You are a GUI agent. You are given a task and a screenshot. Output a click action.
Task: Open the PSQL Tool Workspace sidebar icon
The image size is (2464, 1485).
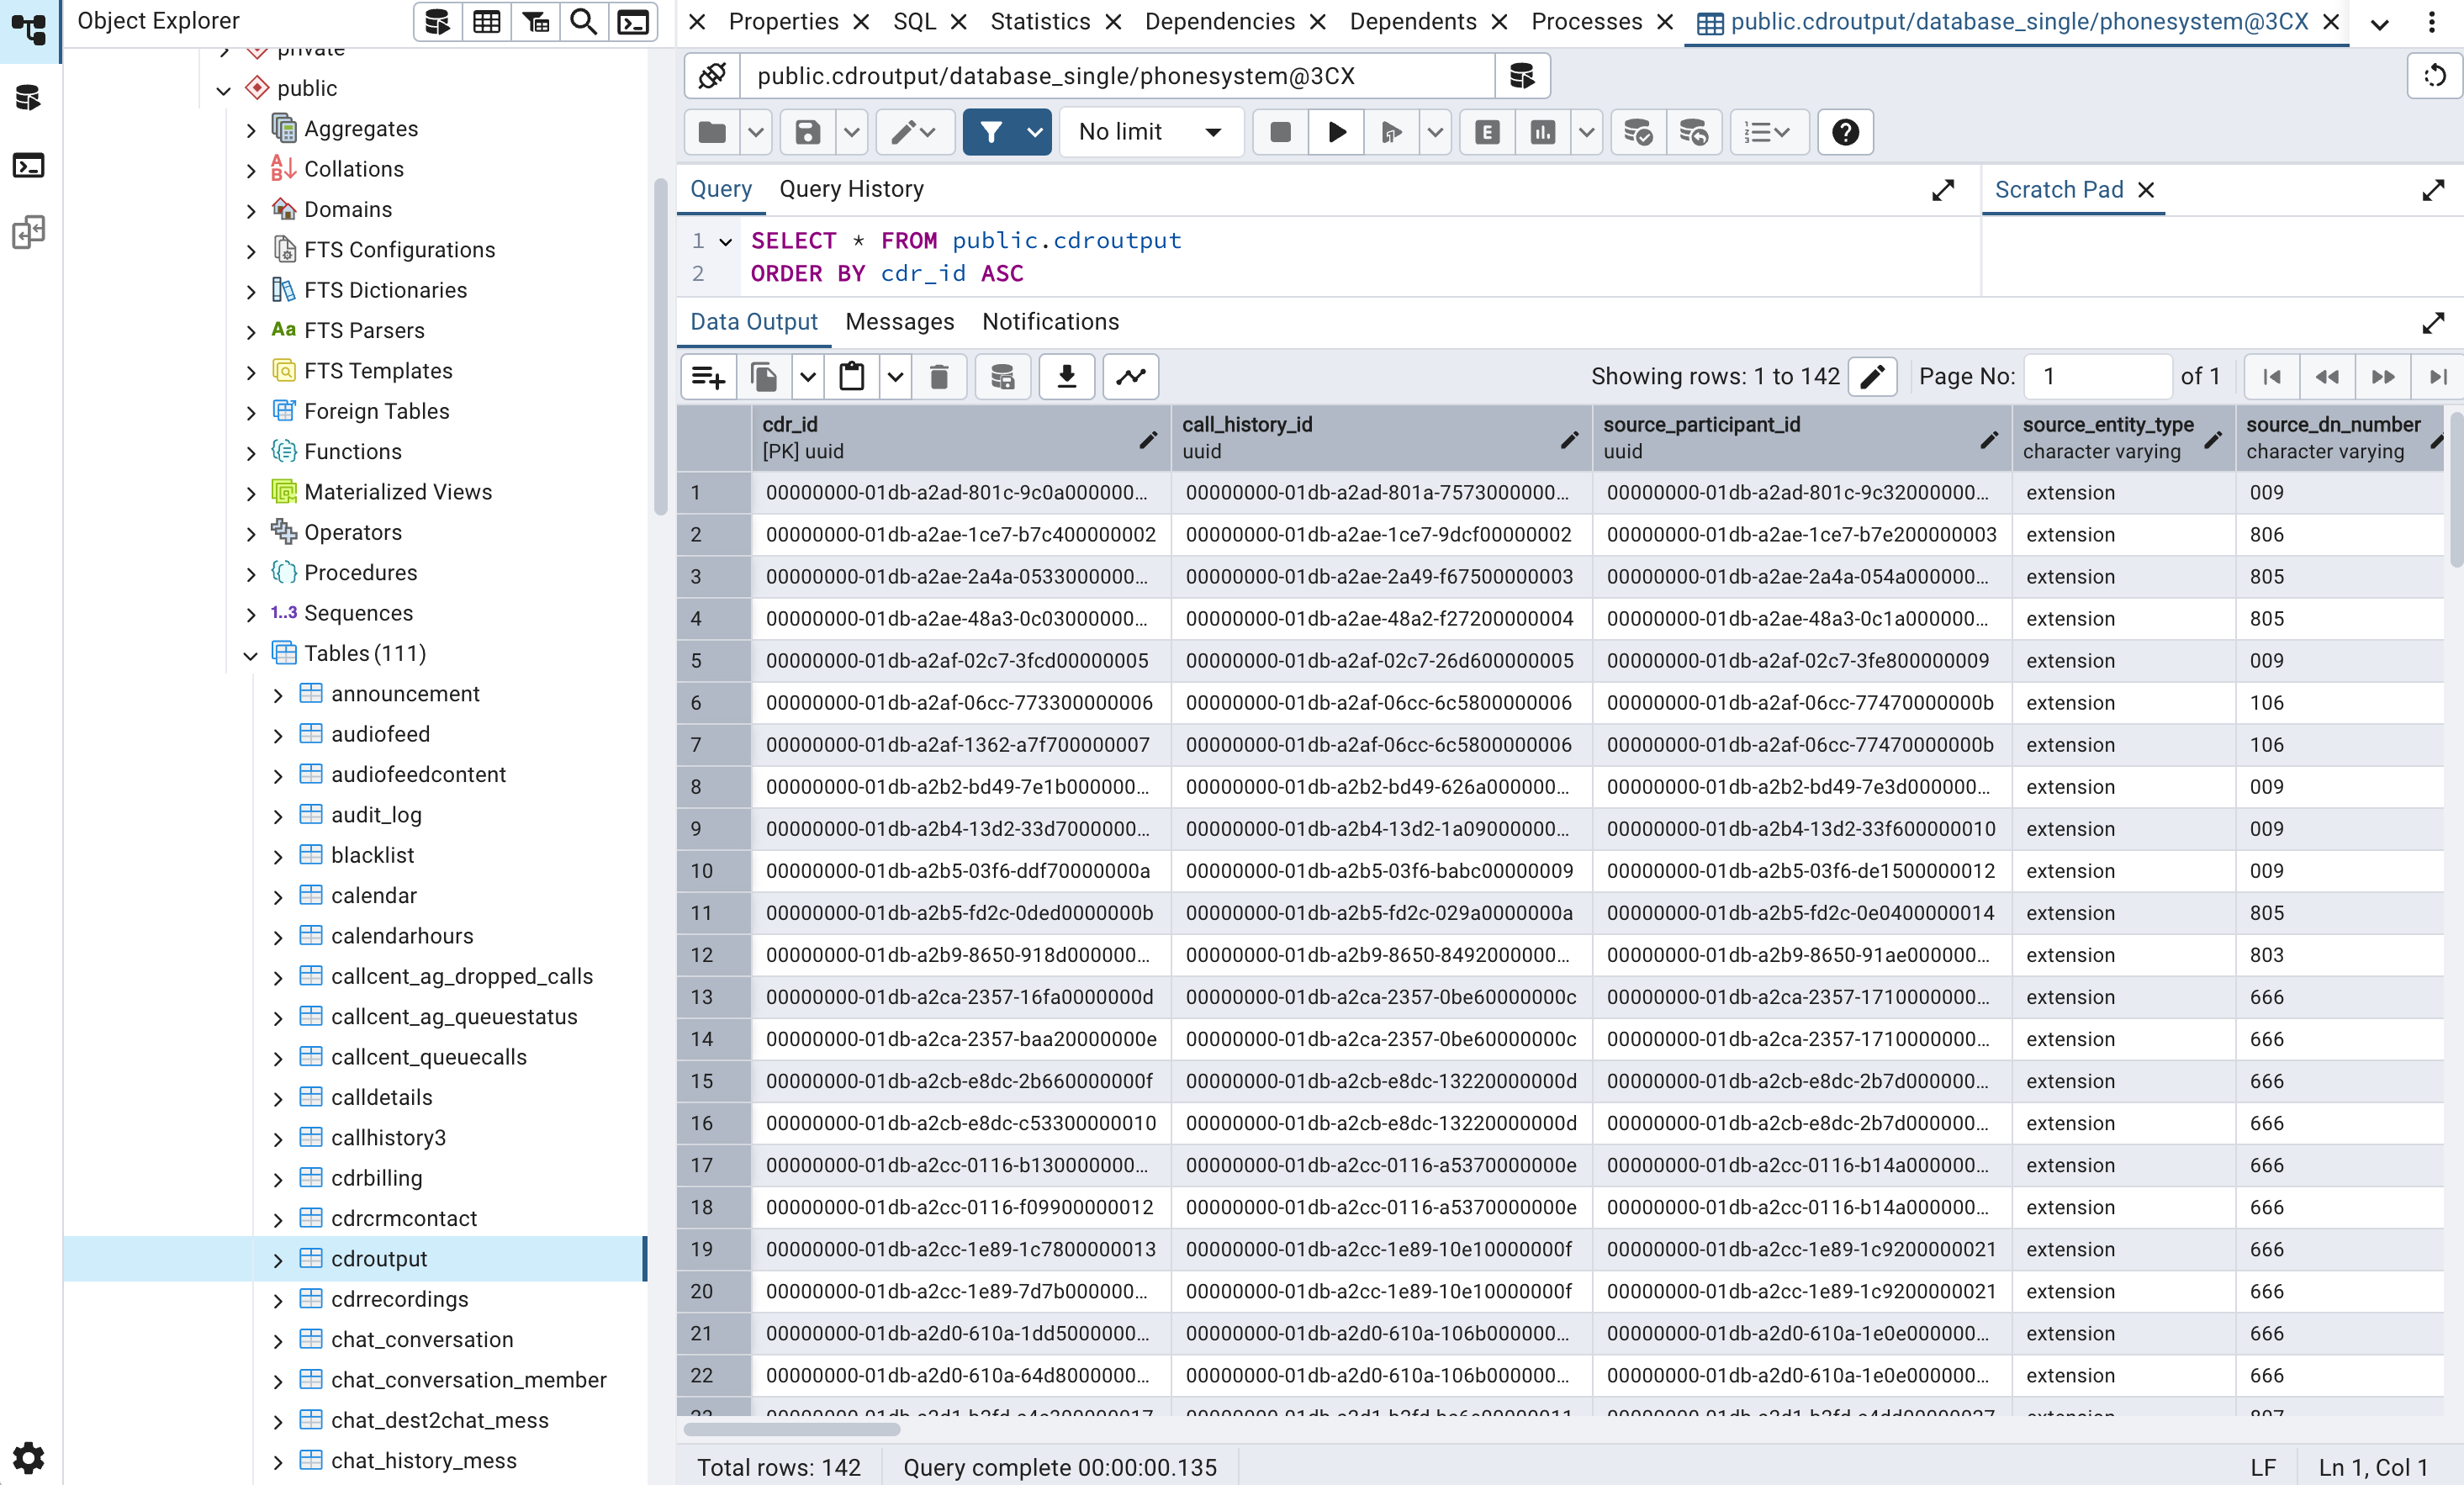(29, 165)
